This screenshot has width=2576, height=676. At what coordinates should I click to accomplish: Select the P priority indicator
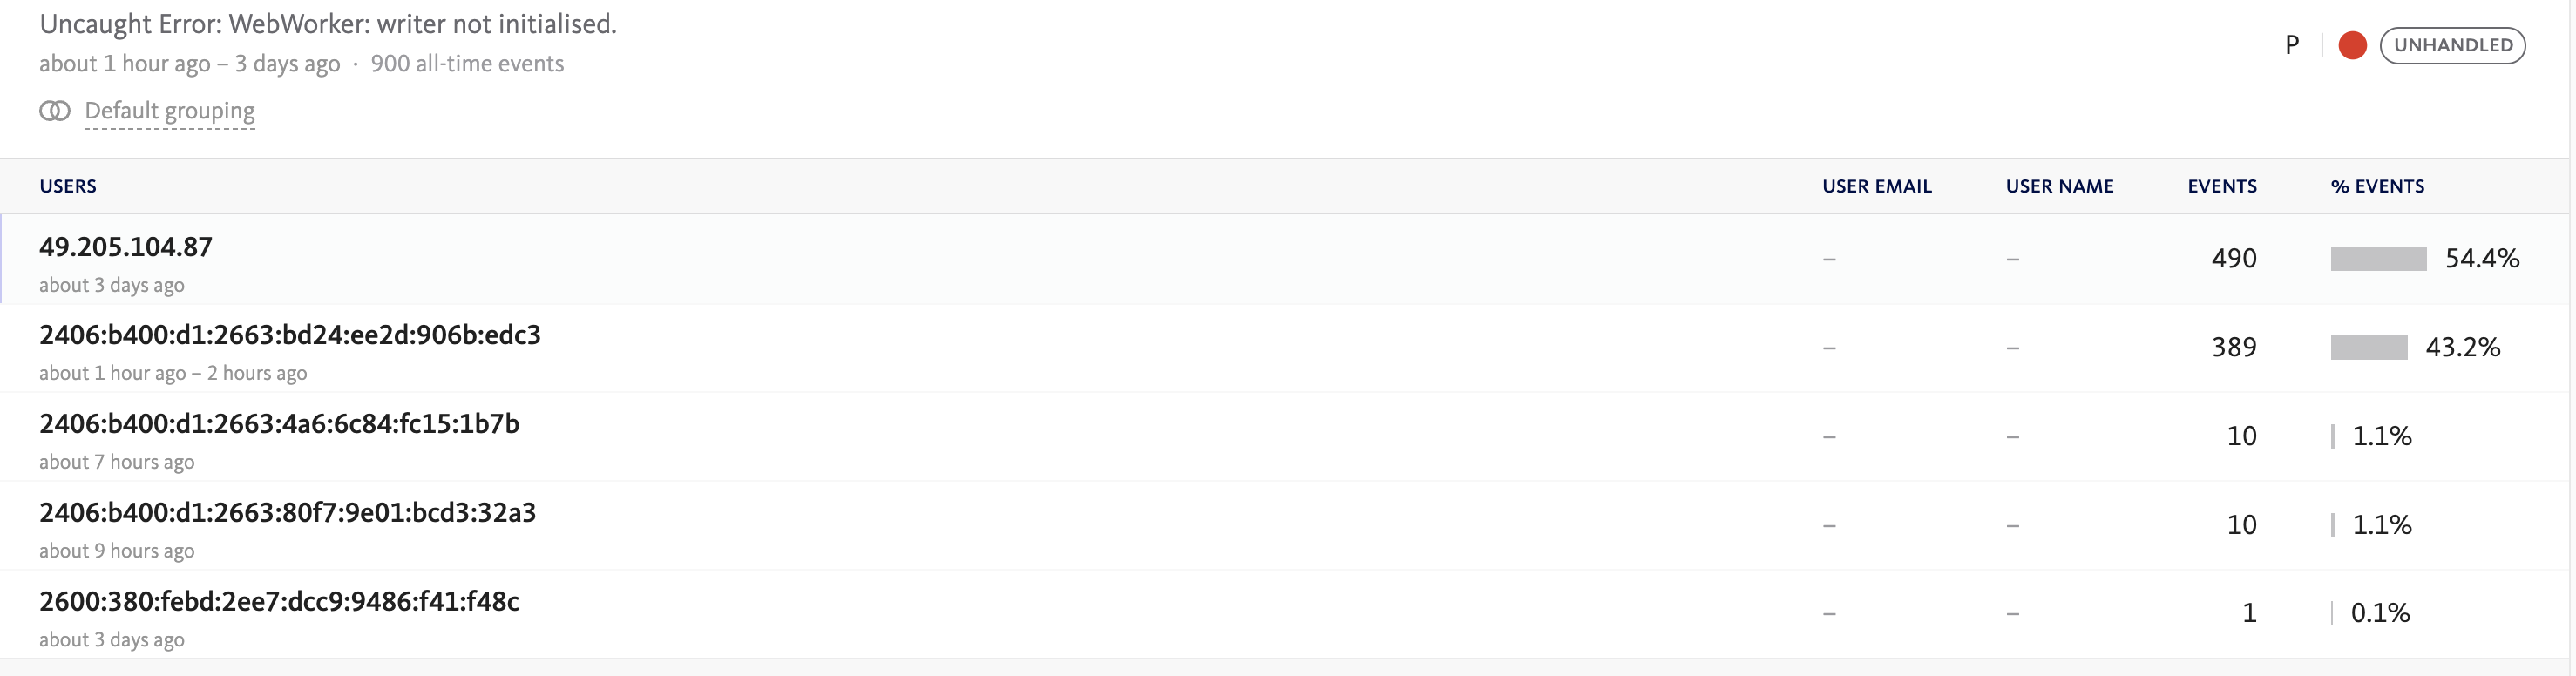(x=2291, y=45)
